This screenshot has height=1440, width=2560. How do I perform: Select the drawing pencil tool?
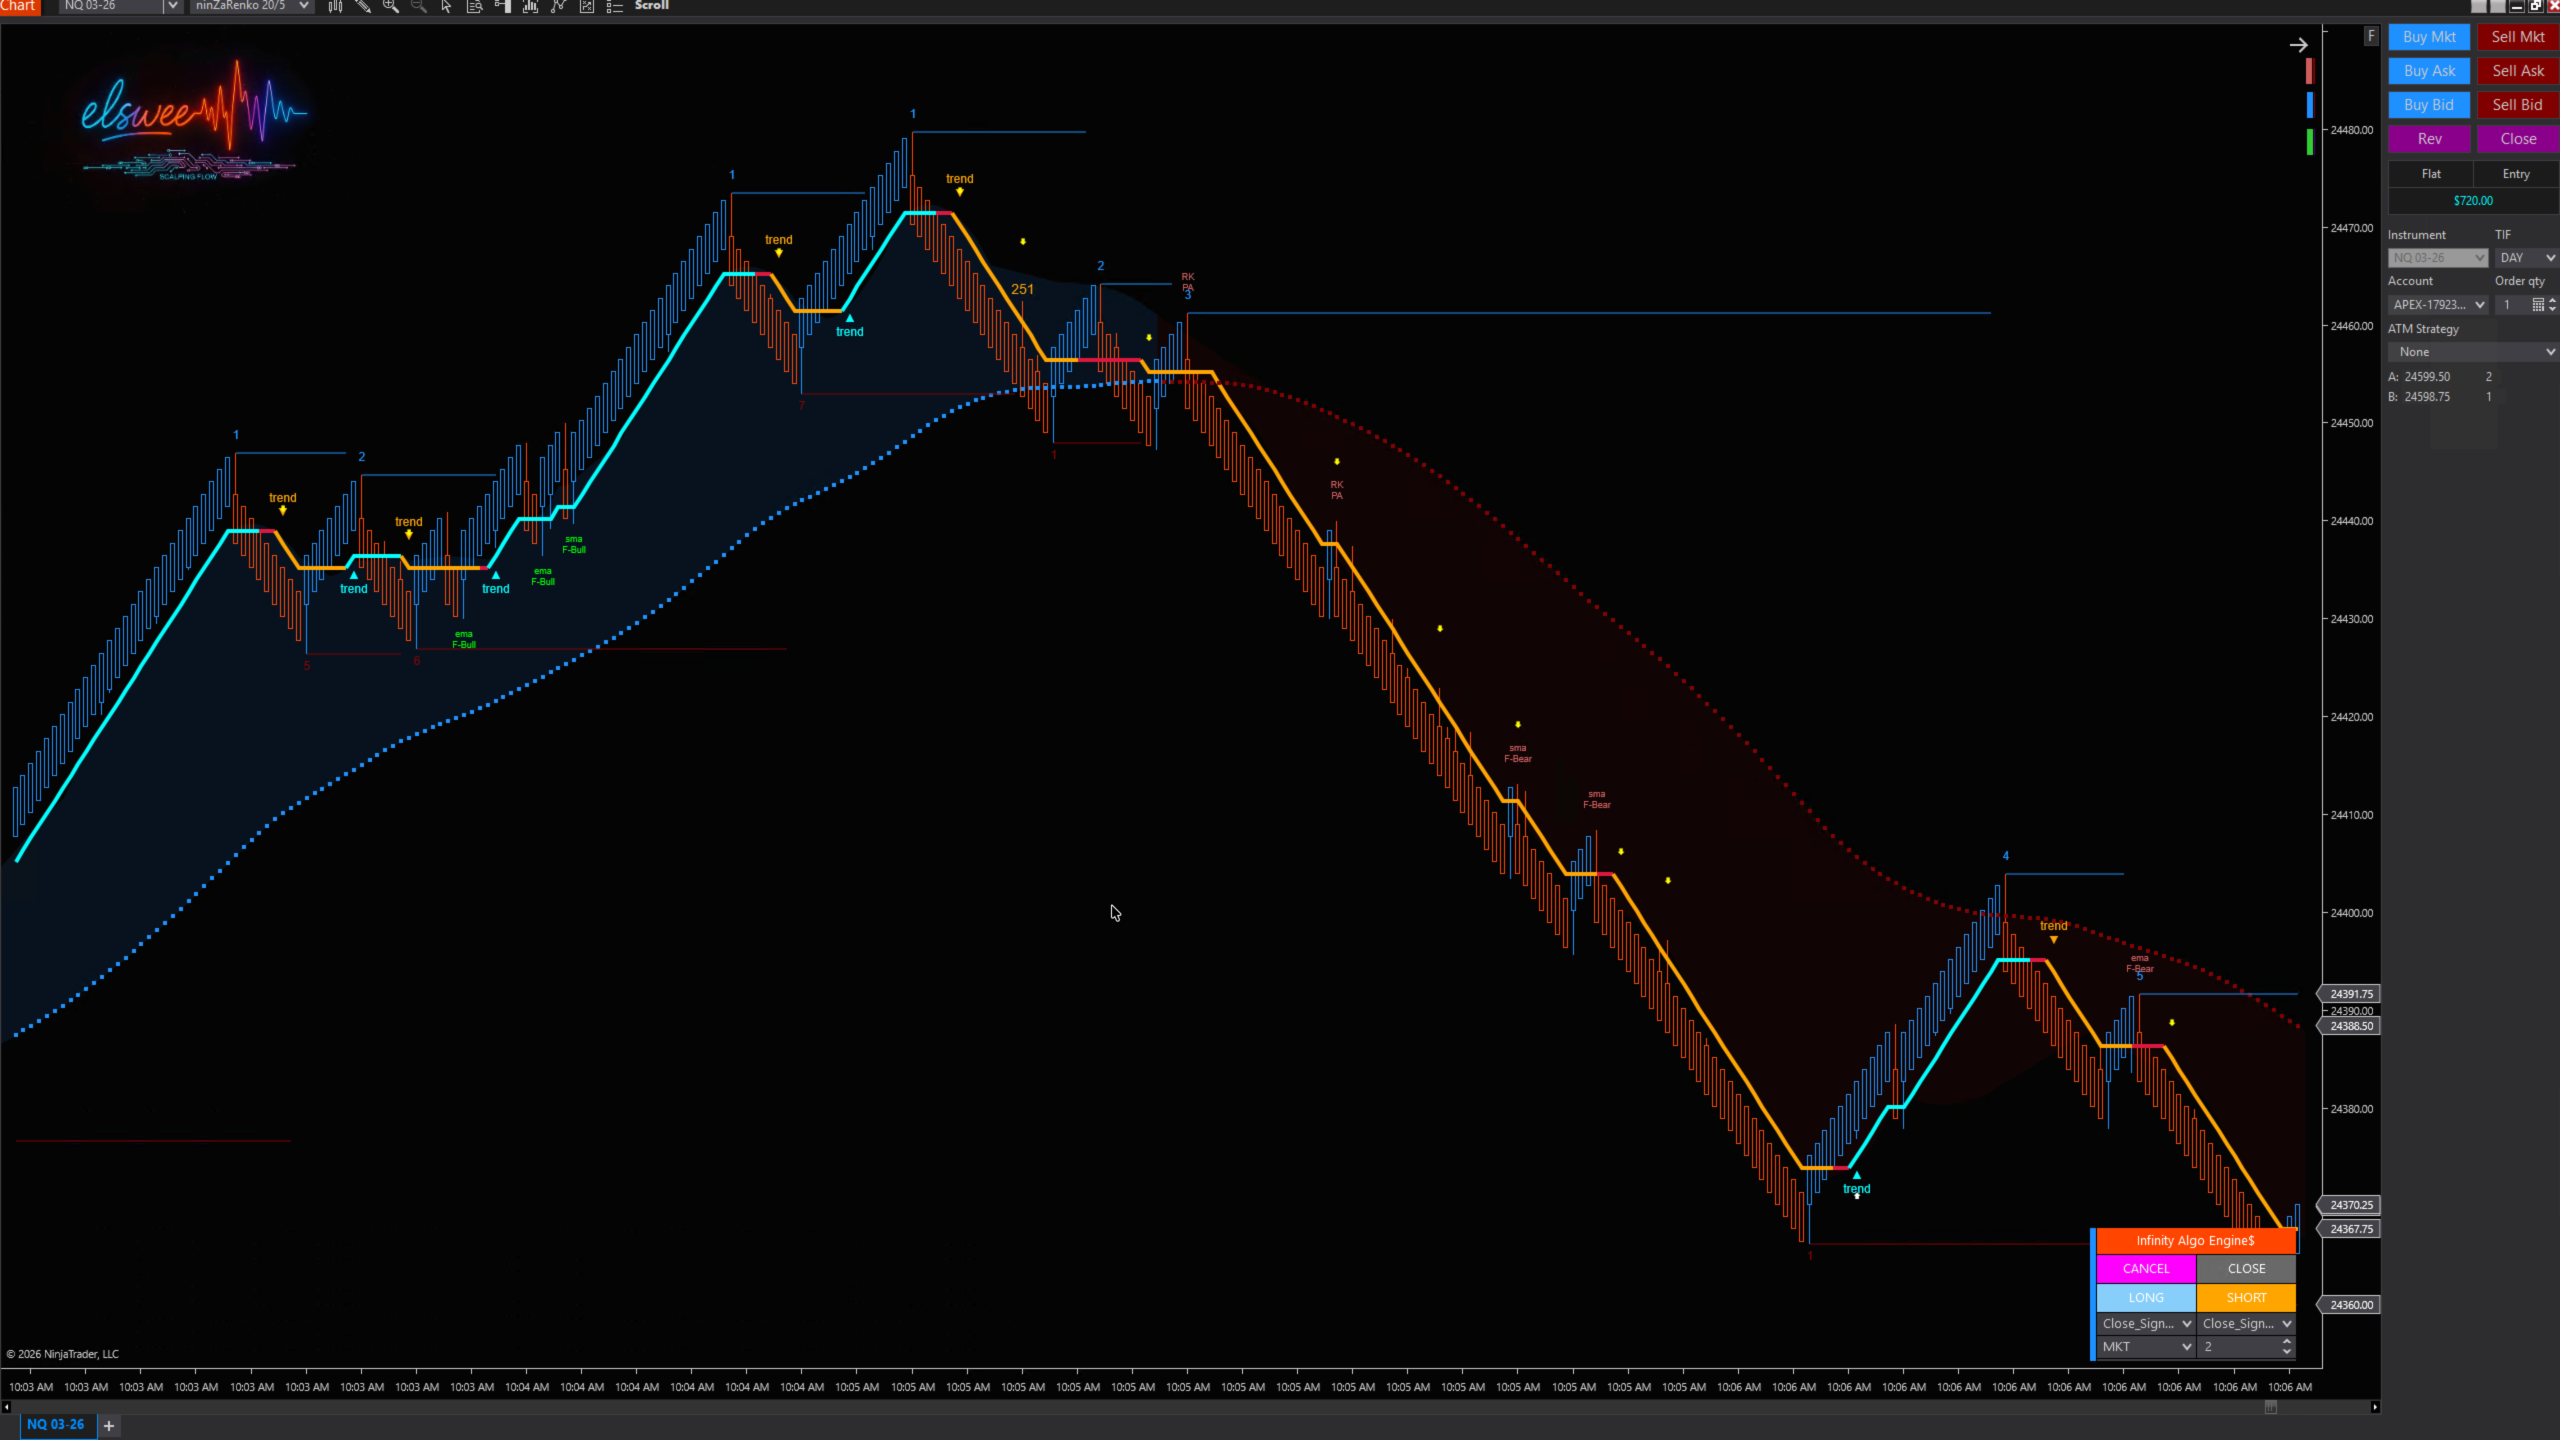[x=363, y=6]
